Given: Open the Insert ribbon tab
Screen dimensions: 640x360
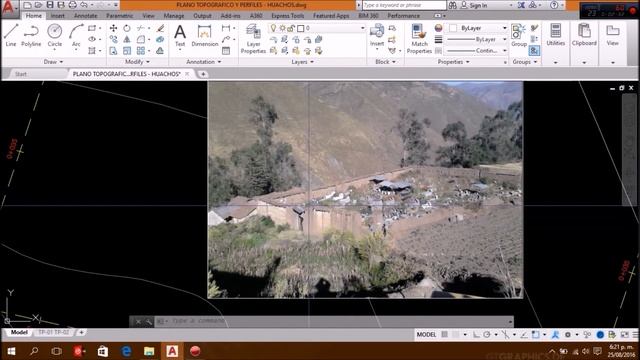Looking at the screenshot, I should [58, 16].
